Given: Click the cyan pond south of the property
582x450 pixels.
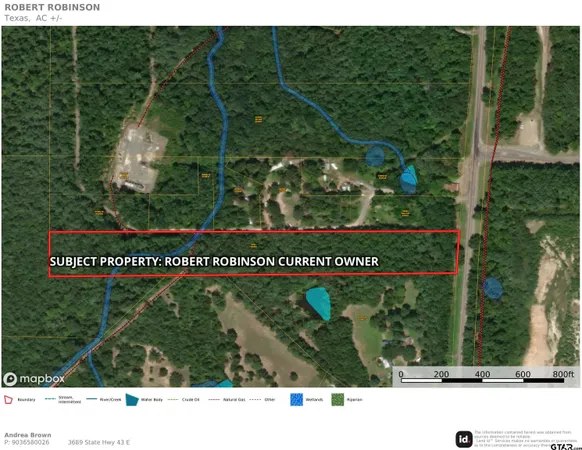Looking at the screenshot, I should point(319,303).
